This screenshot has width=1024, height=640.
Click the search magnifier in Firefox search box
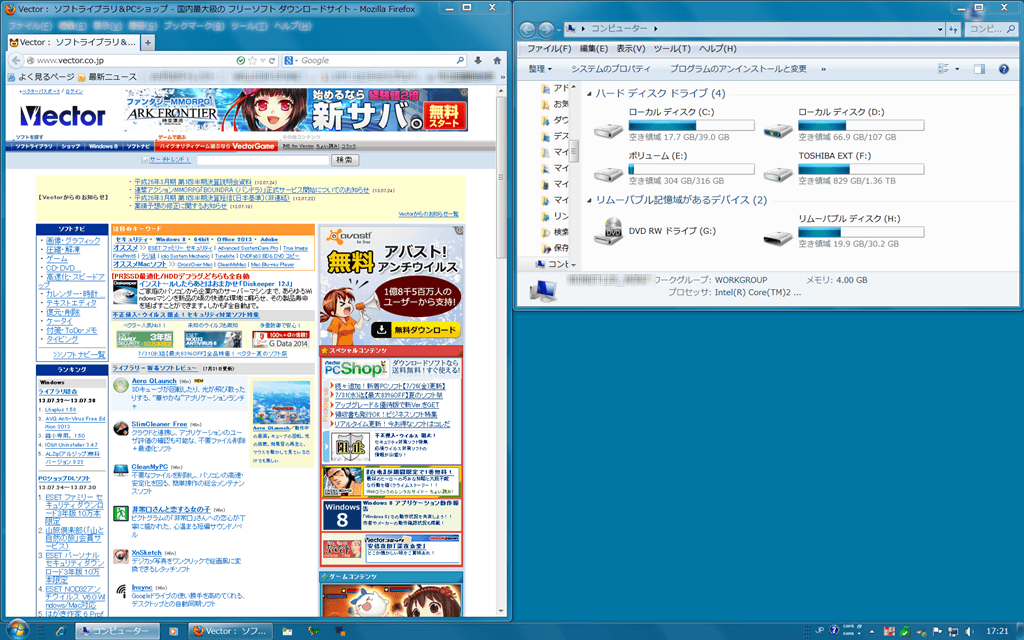[460, 60]
